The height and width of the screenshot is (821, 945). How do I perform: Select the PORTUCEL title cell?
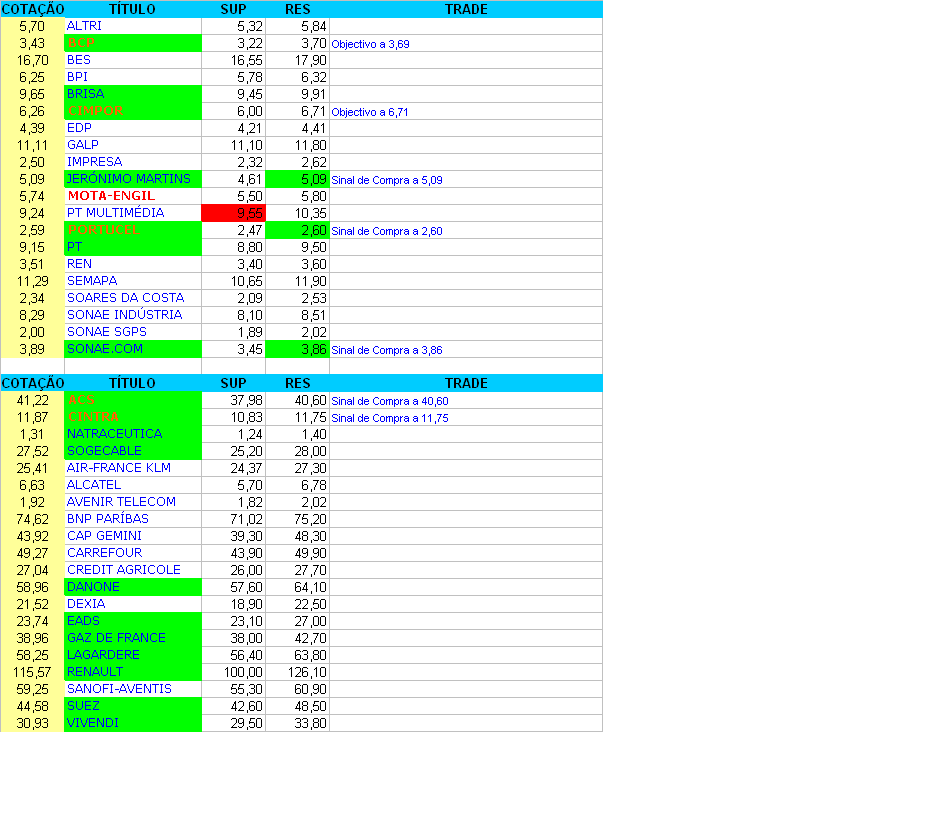pyautogui.click(x=133, y=230)
